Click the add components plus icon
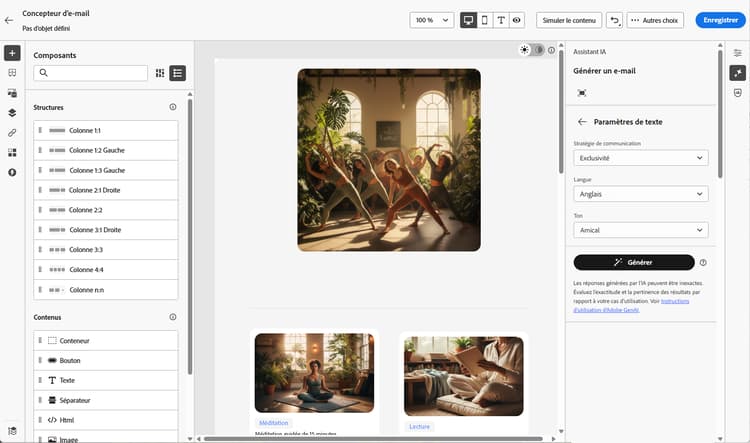The width and height of the screenshot is (750, 443). (12, 53)
